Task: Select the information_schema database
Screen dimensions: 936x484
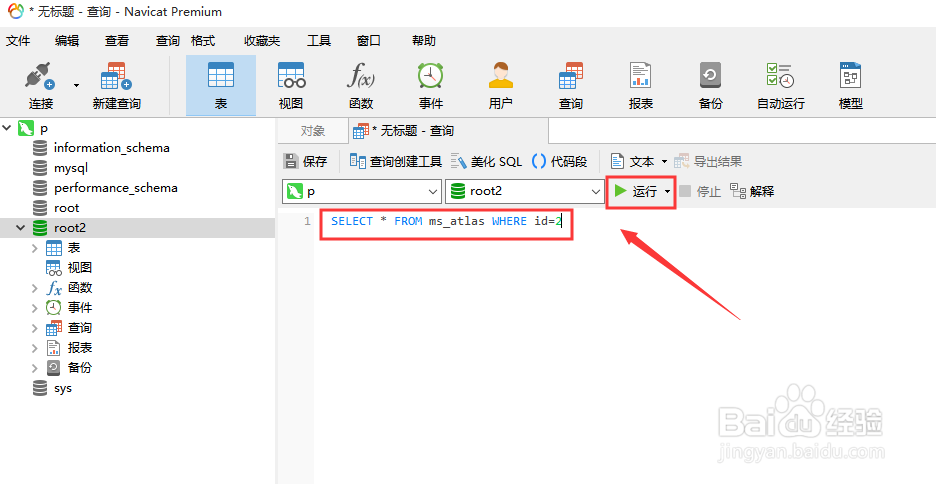Action: coord(111,147)
